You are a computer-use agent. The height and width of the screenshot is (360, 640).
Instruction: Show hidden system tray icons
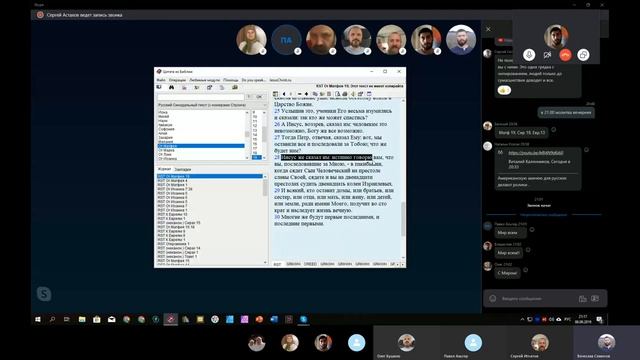pyautogui.click(x=522, y=320)
